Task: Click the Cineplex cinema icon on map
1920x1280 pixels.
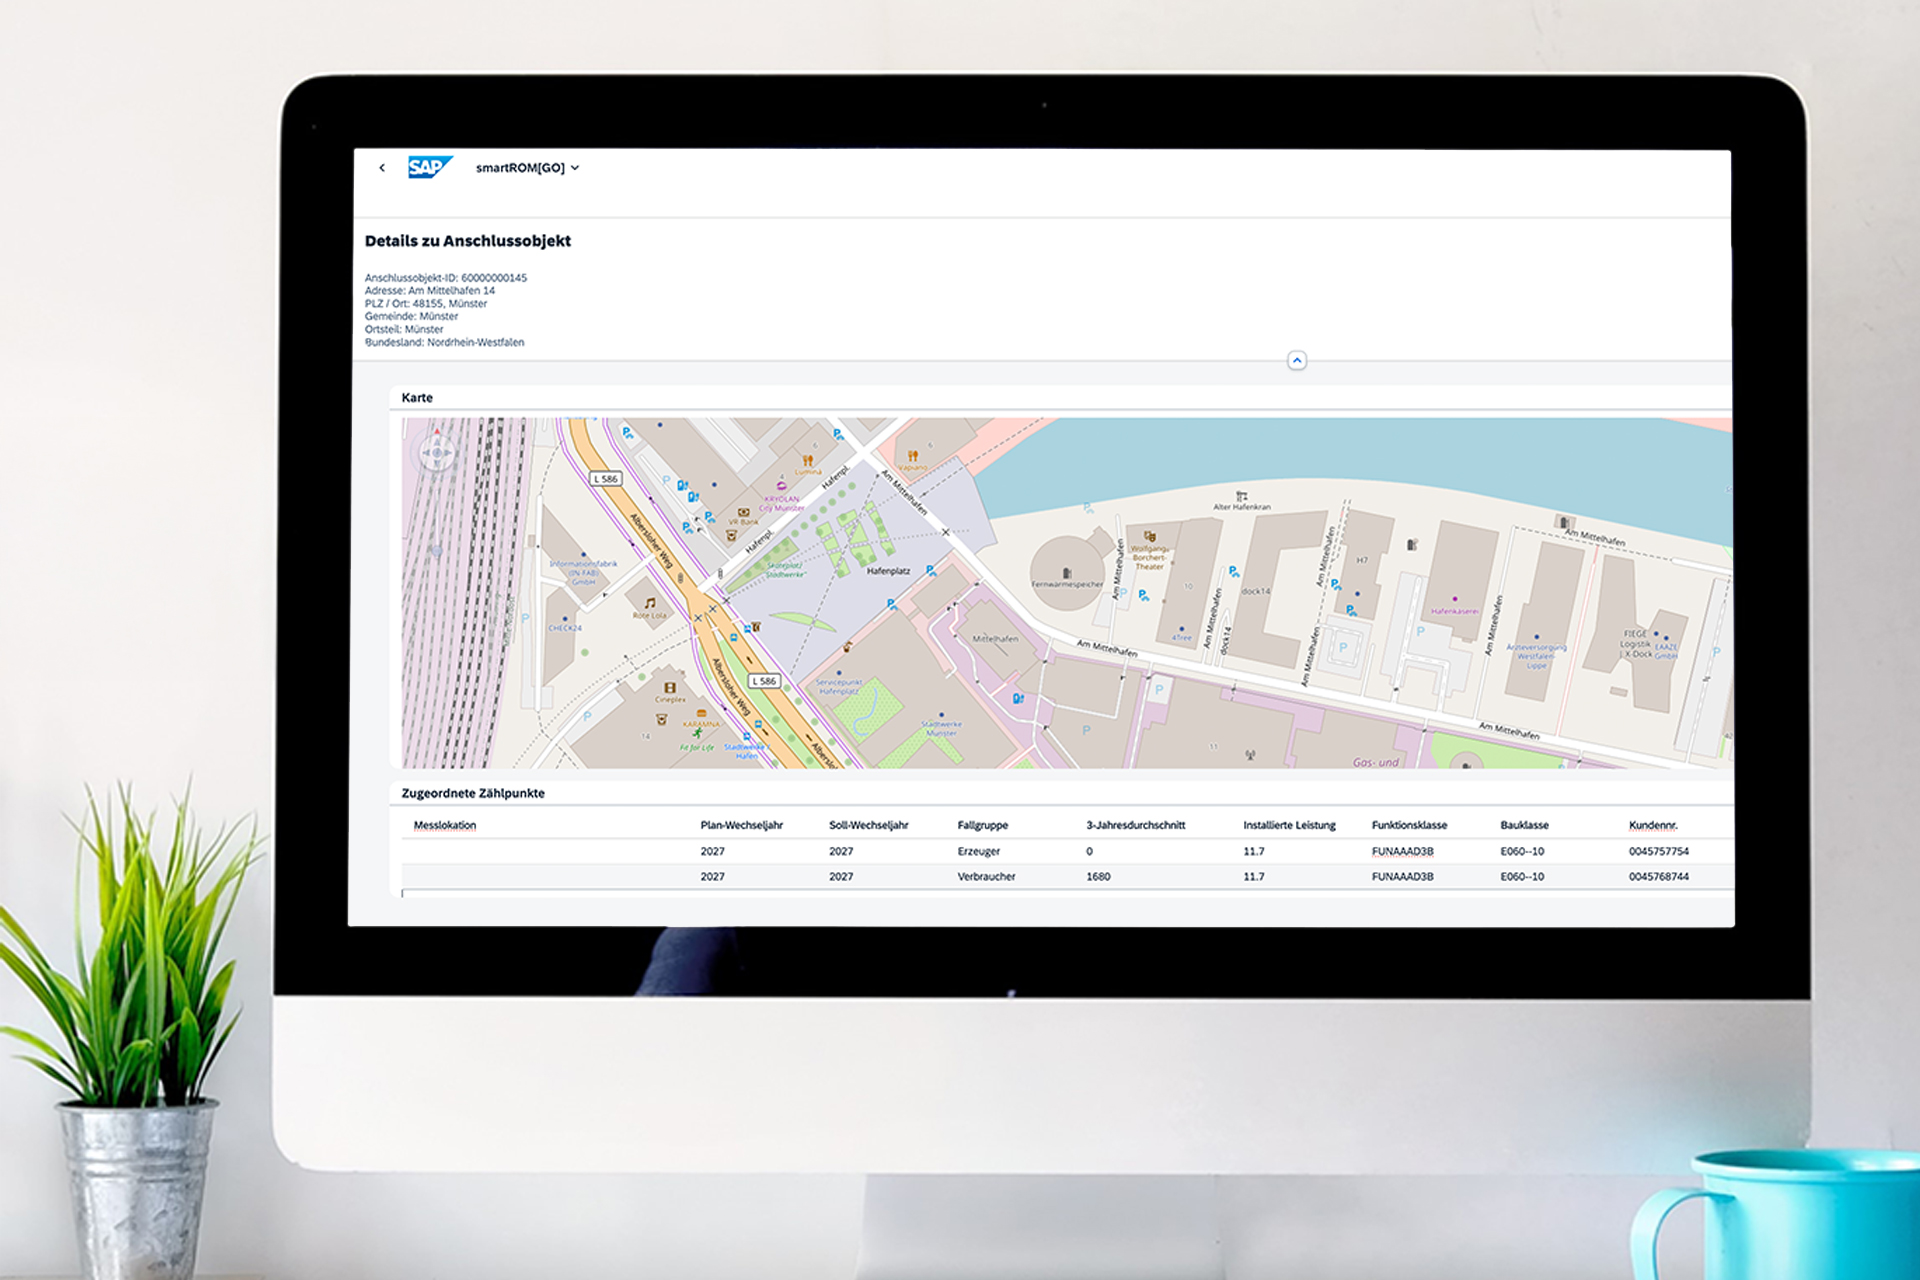Action: pyautogui.click(x=669, y=688)
